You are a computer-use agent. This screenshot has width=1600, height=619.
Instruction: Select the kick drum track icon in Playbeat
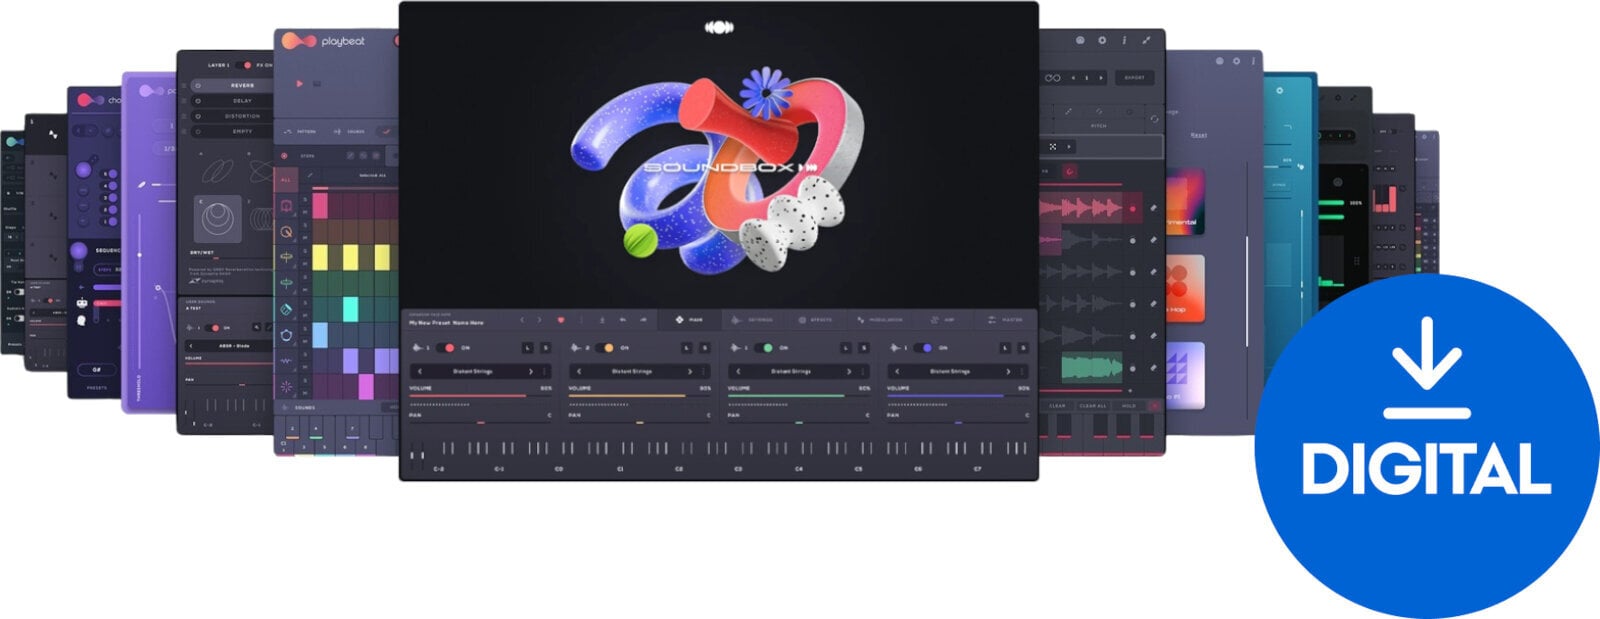pyautogui.click(x=286, y=206)
